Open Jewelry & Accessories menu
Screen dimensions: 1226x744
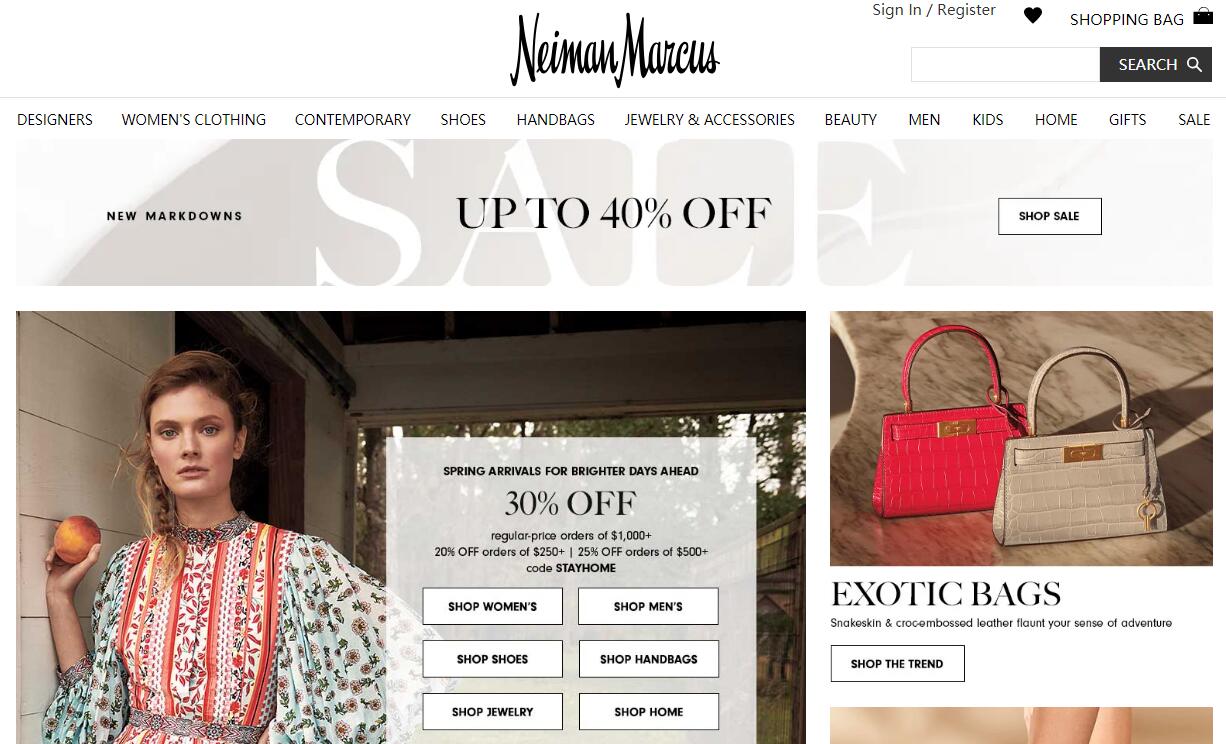click(x=710, y=119)
